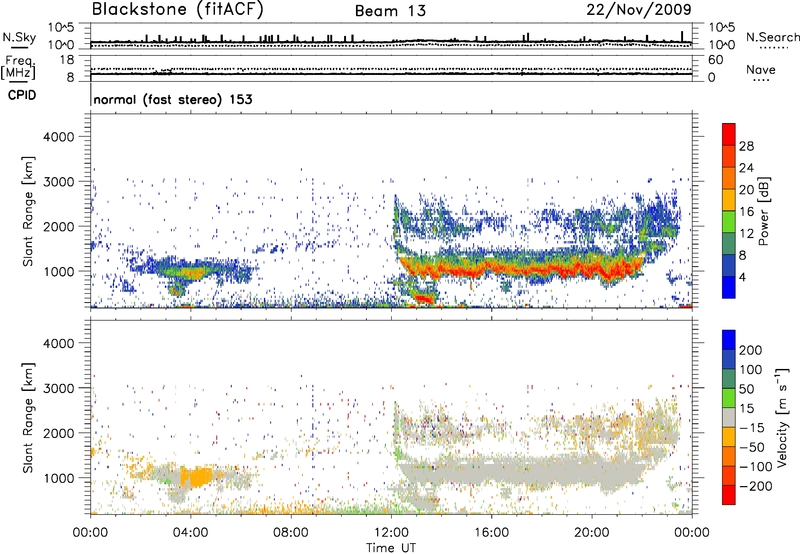Select the bright blue top Velocity colorbar segment

pos(729,340)
